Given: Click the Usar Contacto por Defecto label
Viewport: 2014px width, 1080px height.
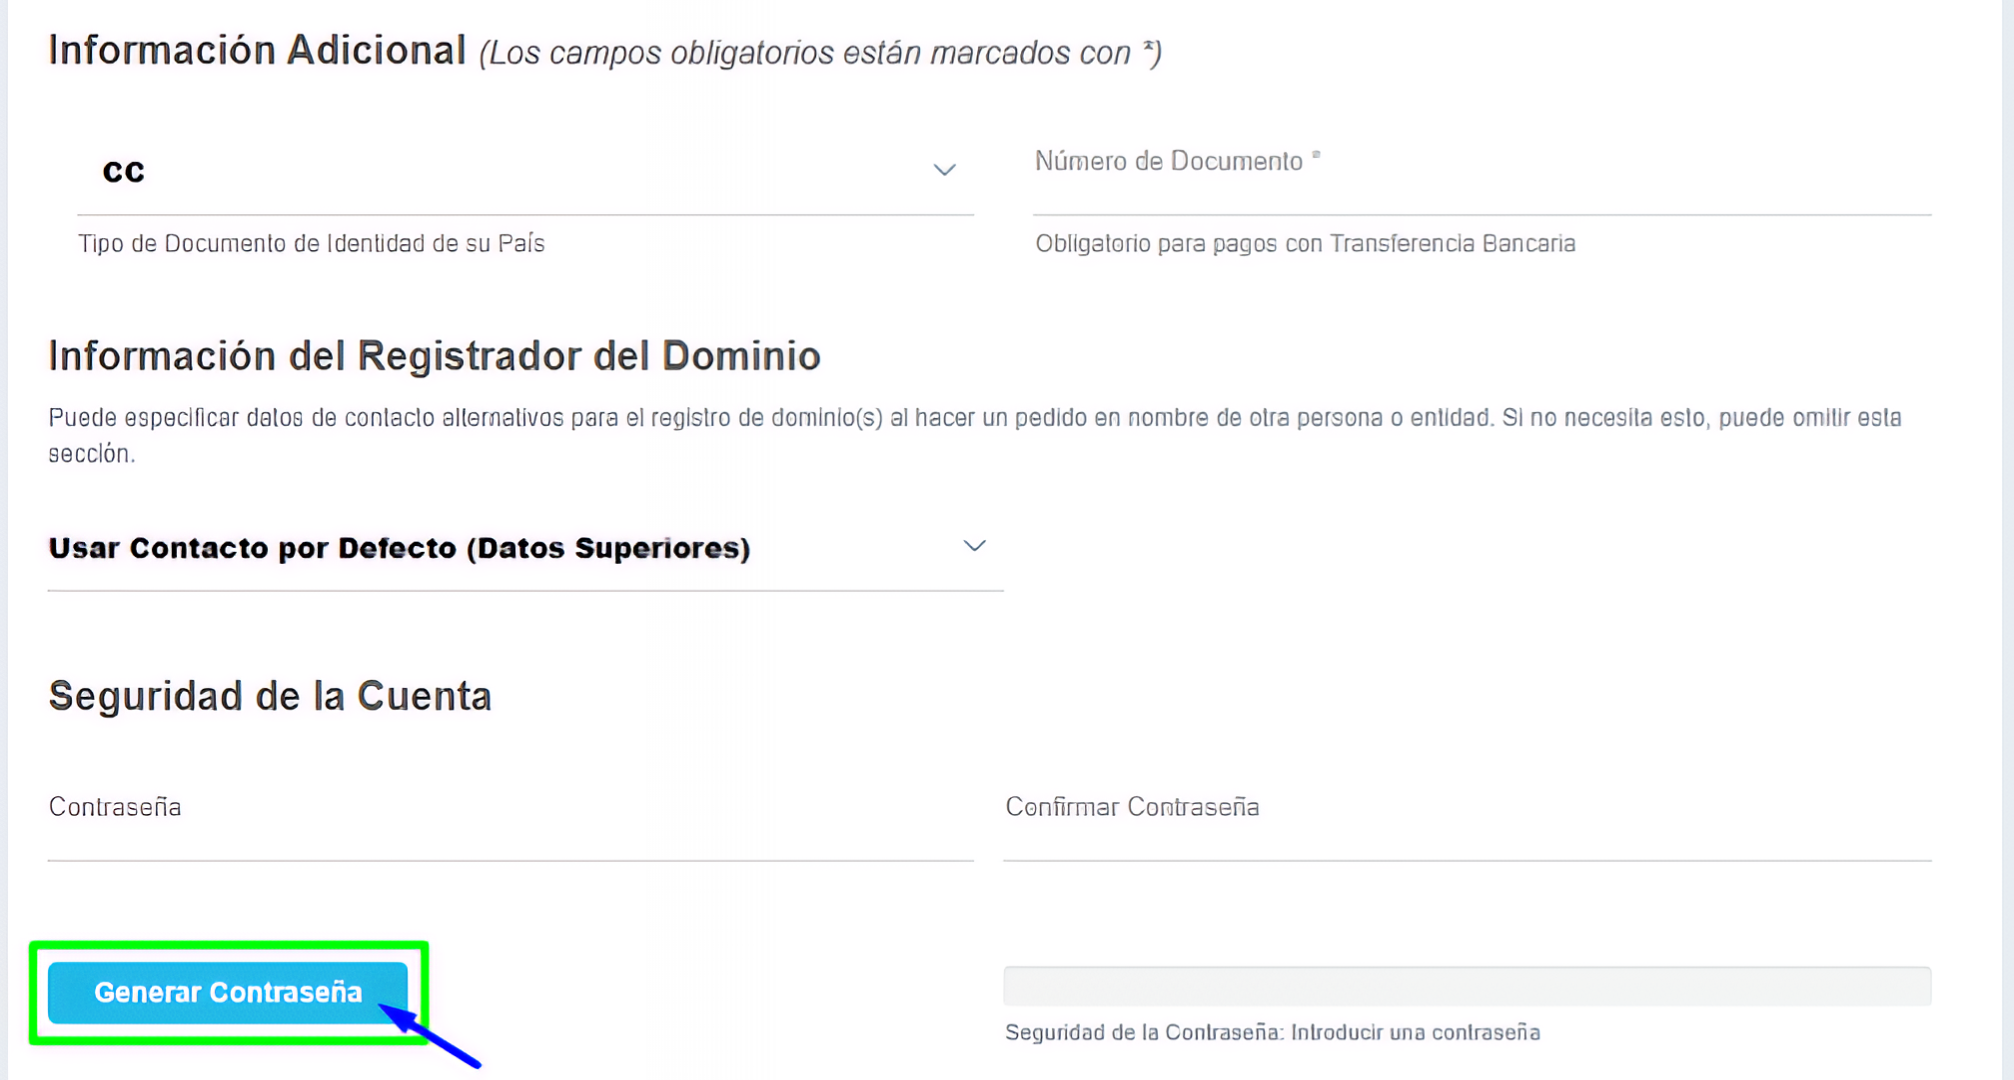Looking at the screenshot, I should click(x=399, y=547).
